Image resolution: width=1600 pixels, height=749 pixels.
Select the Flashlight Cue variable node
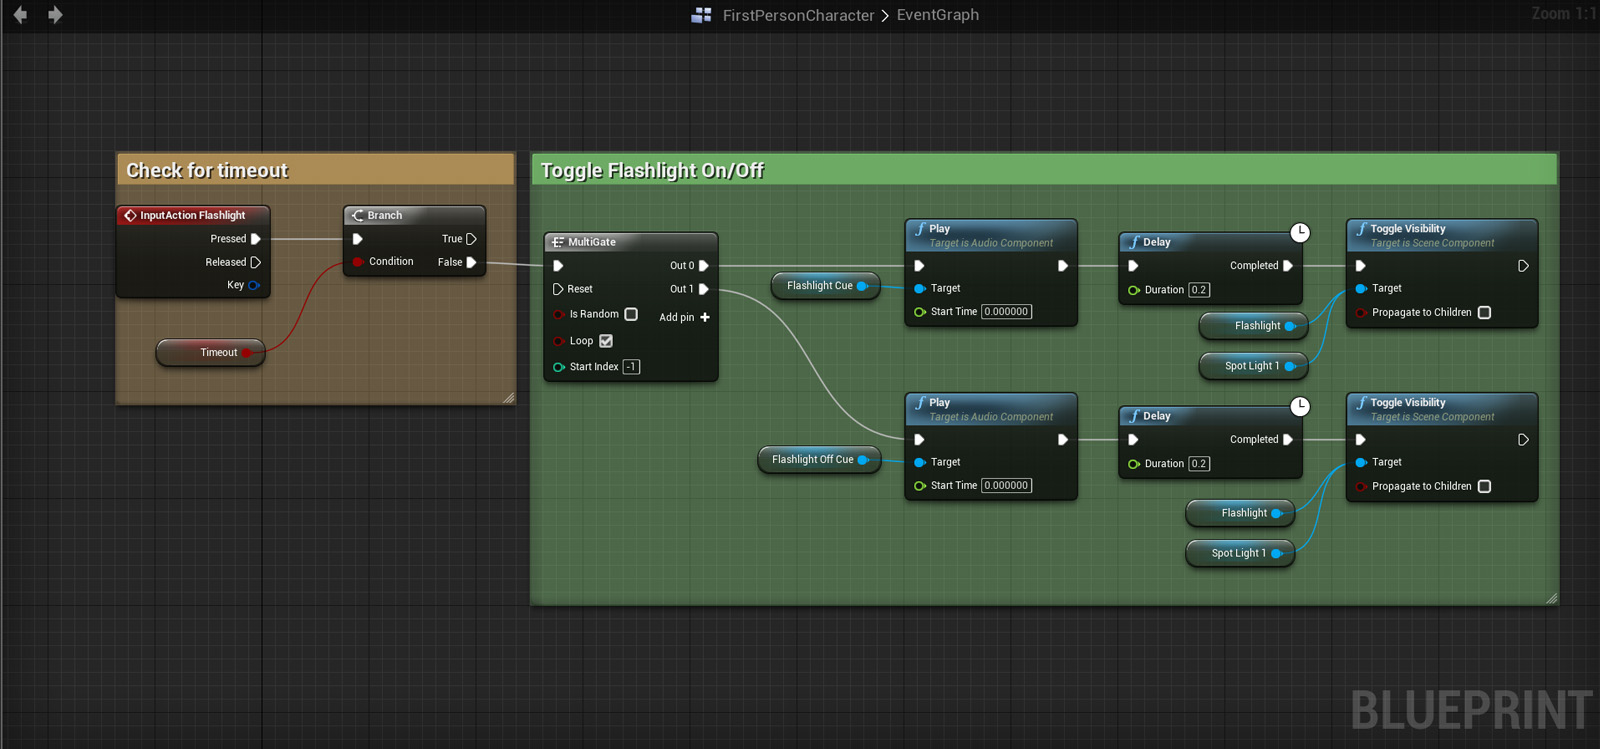click(x=826, y=286)
